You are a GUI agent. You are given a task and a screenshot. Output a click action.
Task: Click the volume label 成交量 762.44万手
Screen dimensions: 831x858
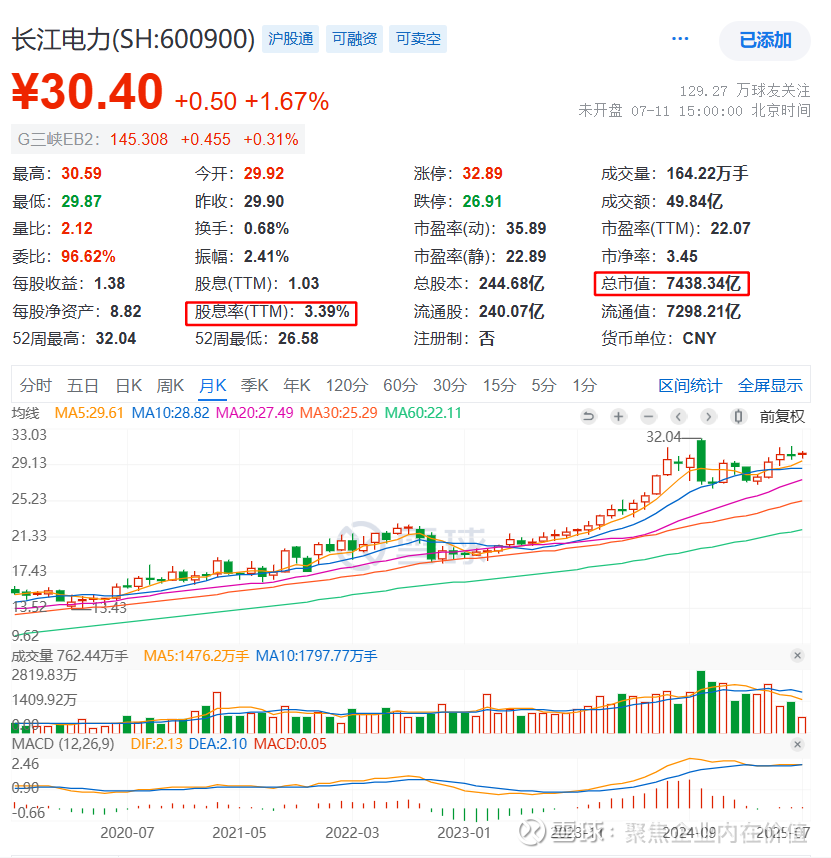pos(70,656)
